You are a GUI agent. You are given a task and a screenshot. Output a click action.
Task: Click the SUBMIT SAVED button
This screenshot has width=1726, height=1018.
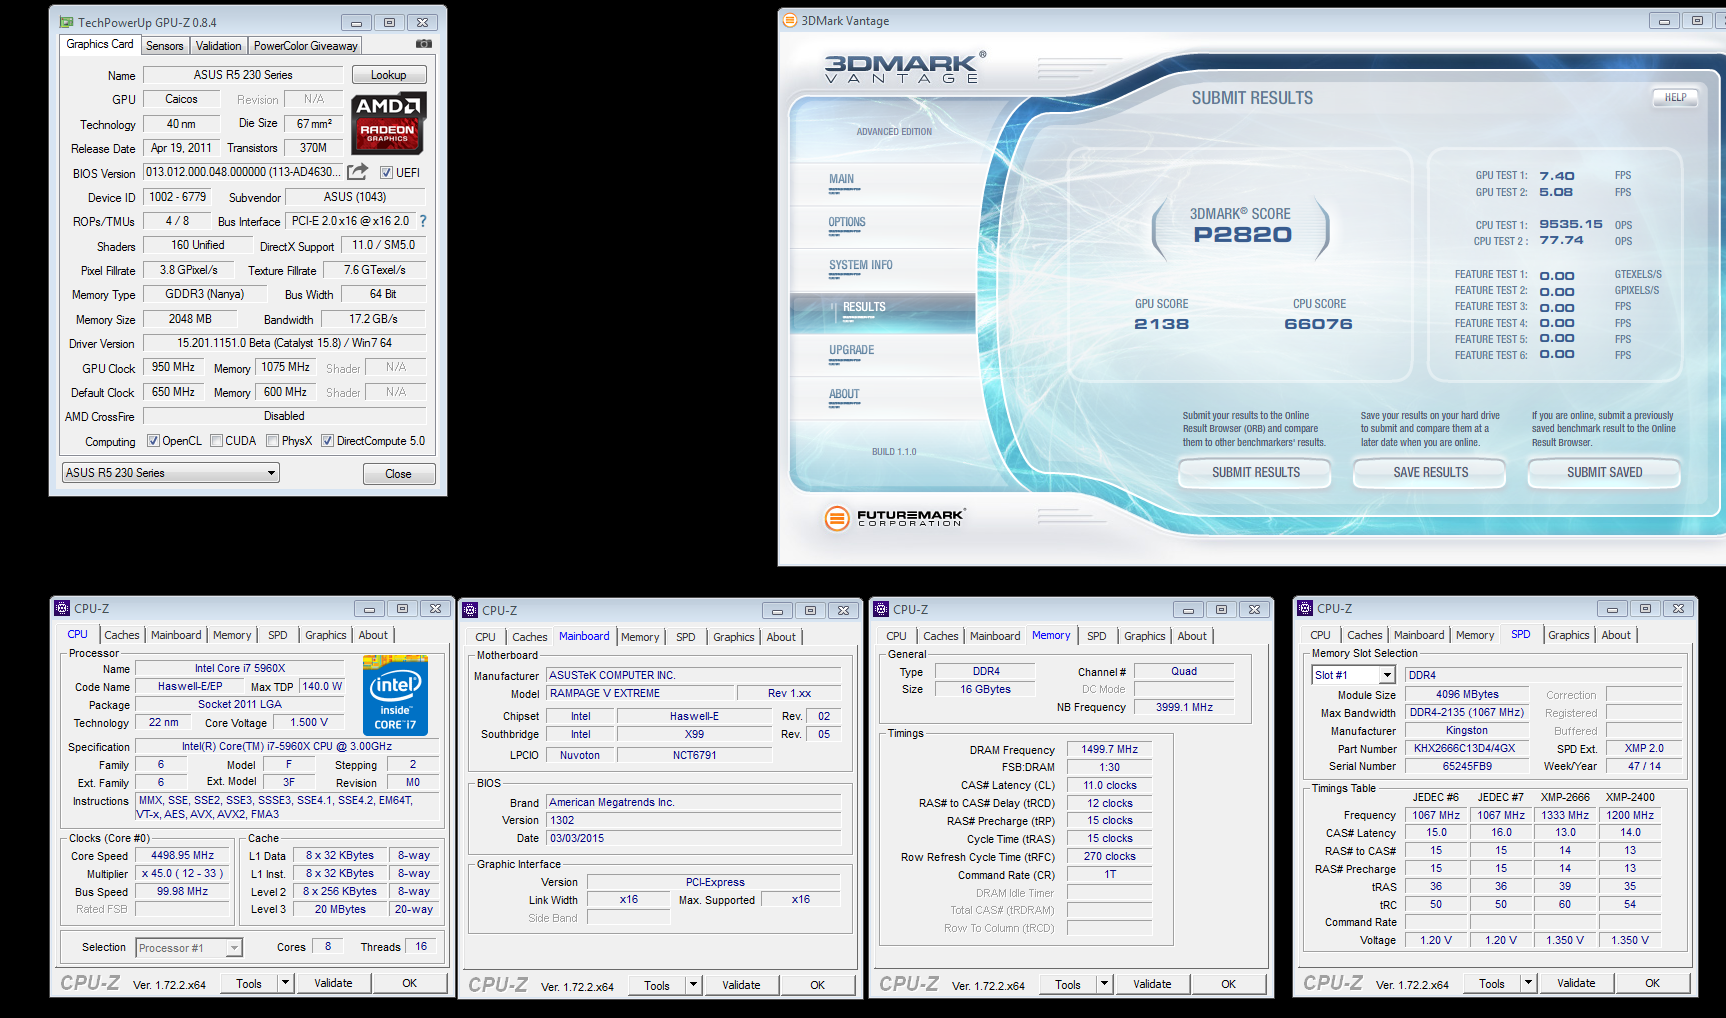click(x=1604, y=473)
